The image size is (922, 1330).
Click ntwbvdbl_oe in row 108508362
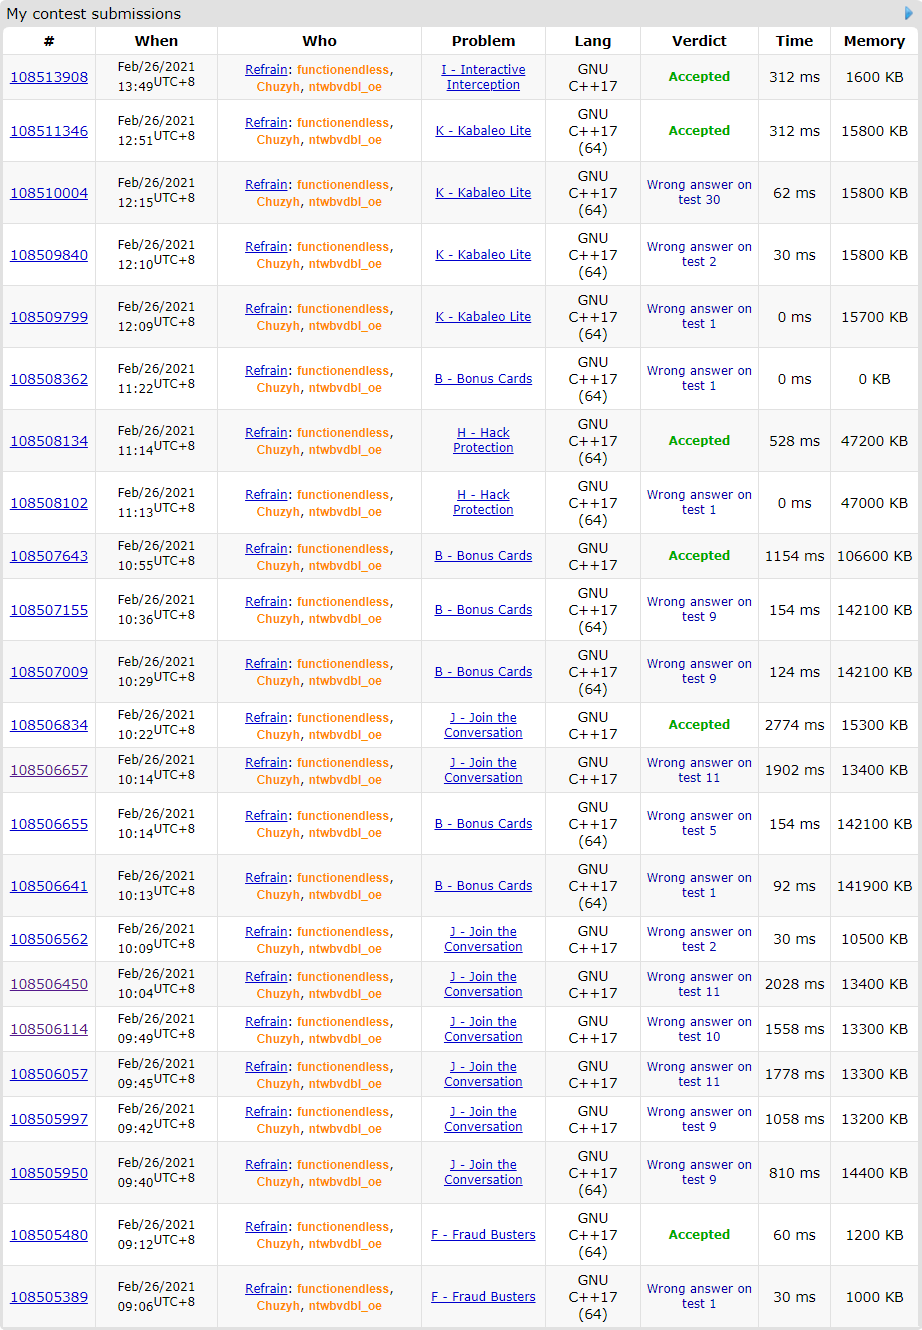click(x=345, y=388)
